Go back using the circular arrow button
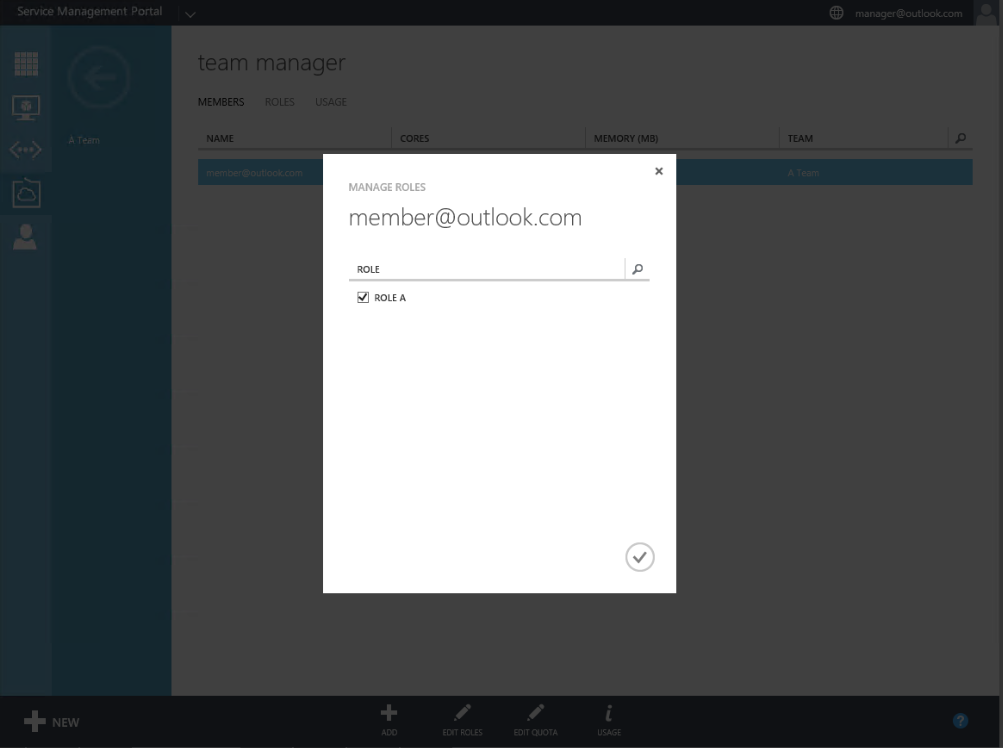 [98, 76]
